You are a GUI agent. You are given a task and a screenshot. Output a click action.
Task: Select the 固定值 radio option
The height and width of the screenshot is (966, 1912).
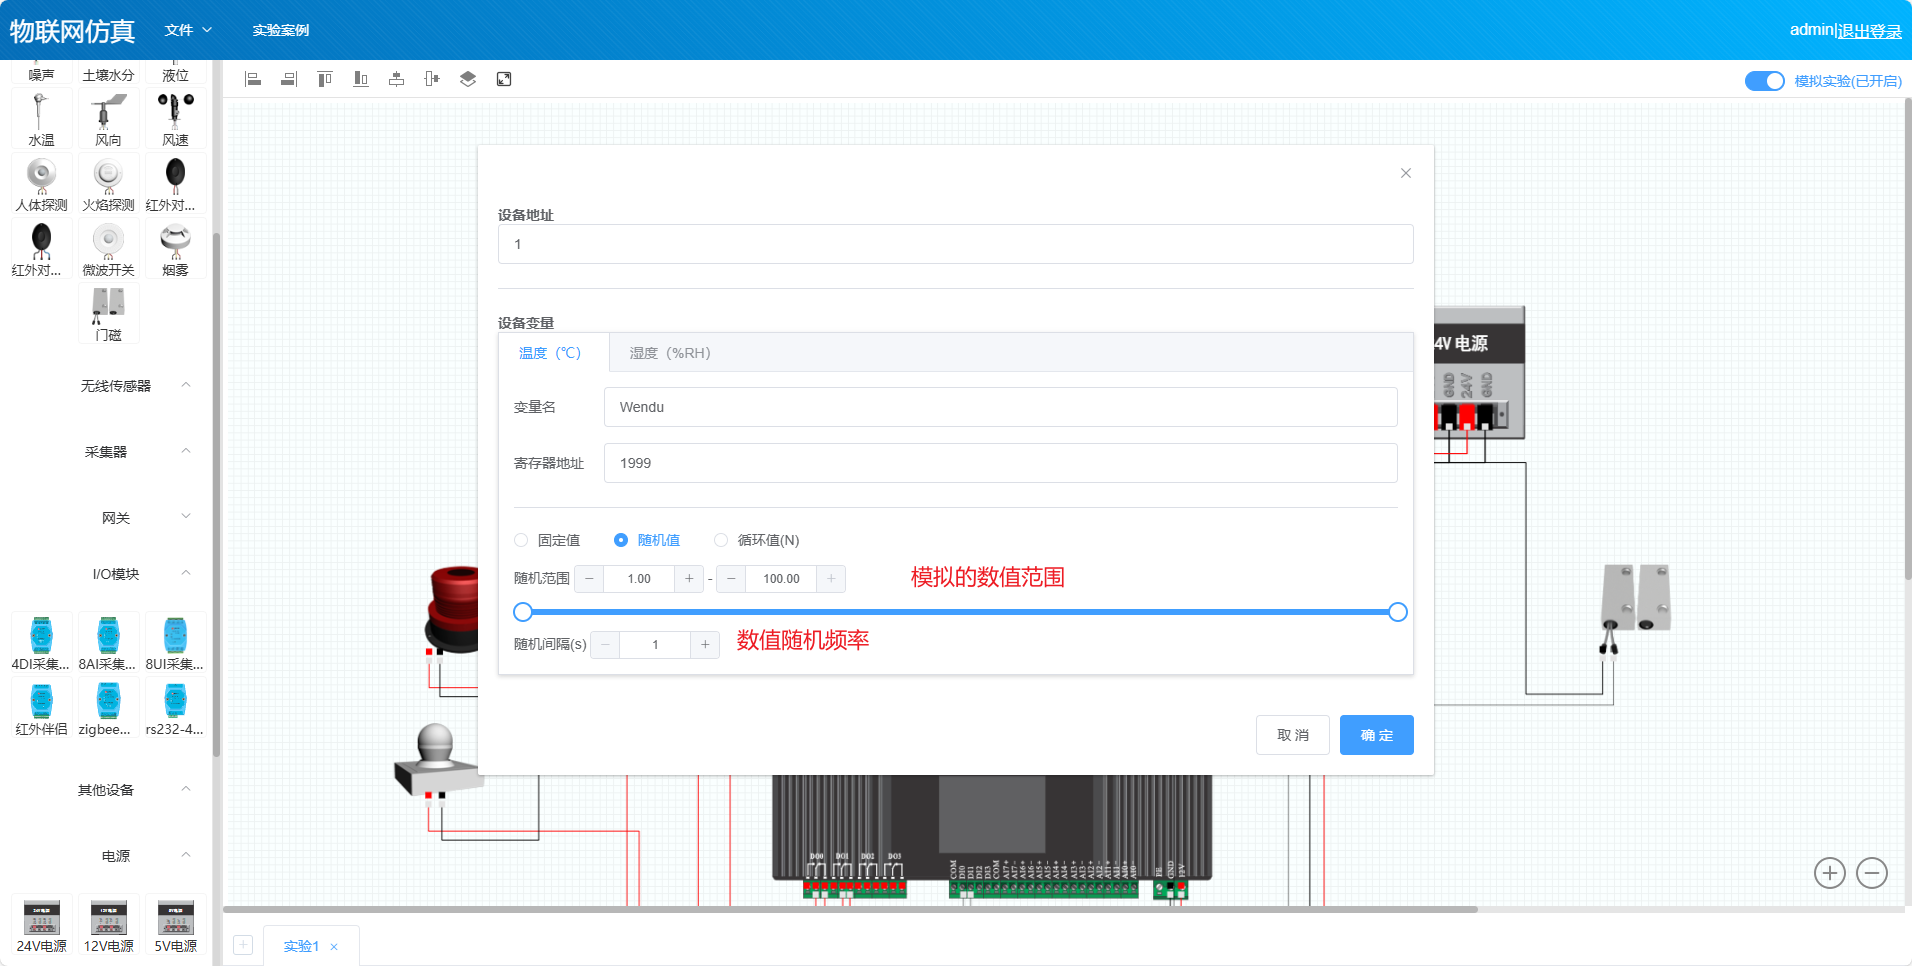pyautogui.click(x=521, y=540)
